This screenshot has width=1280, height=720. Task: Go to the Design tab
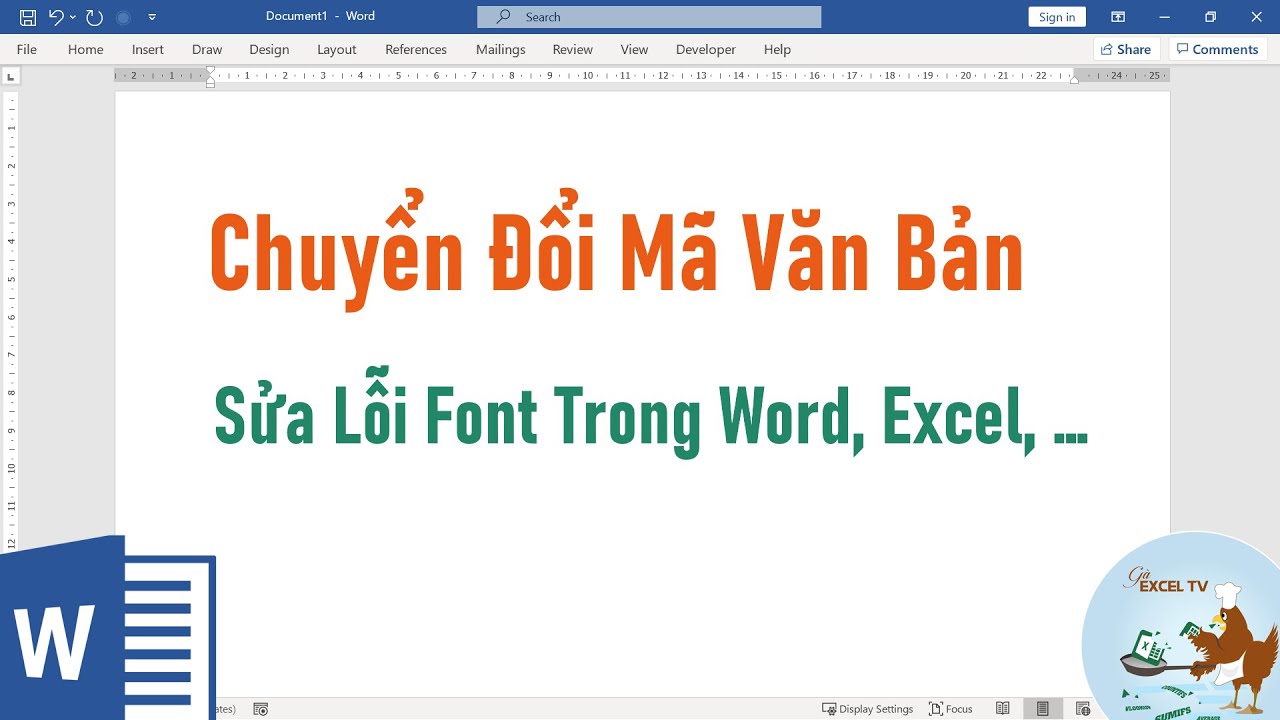click(x=269, y=49)
